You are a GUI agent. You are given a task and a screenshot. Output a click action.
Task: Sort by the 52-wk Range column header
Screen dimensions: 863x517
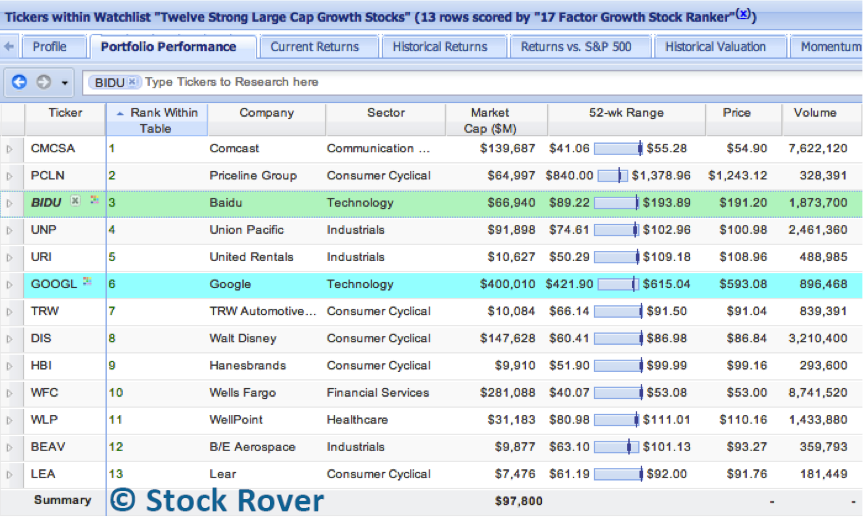click(x=626, y=120)
